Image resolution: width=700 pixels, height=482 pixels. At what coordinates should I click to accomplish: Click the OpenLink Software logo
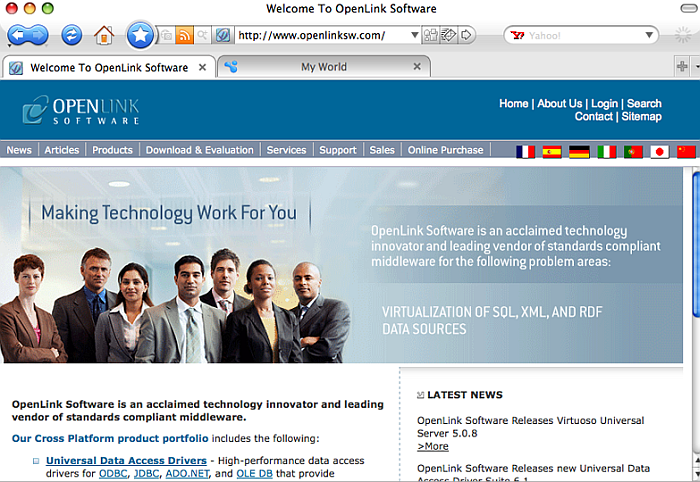pos(82,109)
